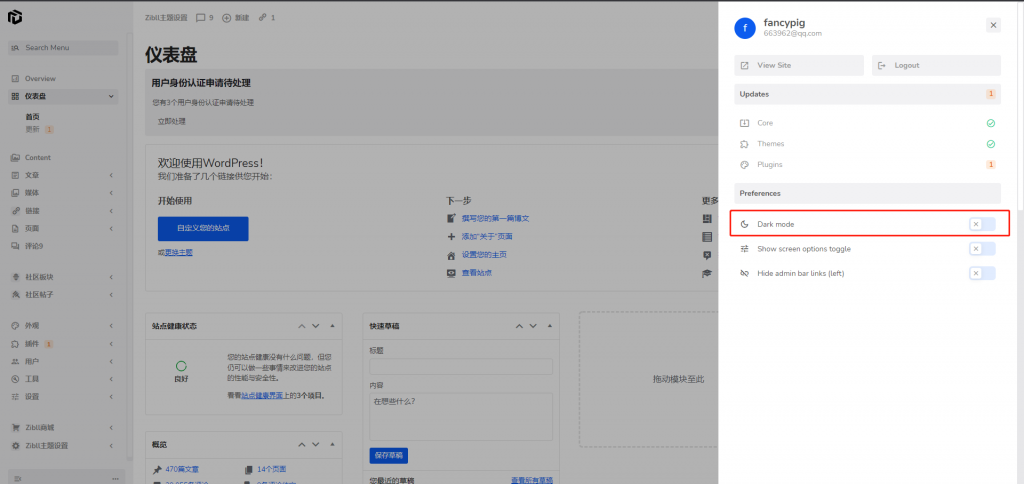Expand the 用户 submenu chevron
1024x484 pixels.
(x=111, y=361)
